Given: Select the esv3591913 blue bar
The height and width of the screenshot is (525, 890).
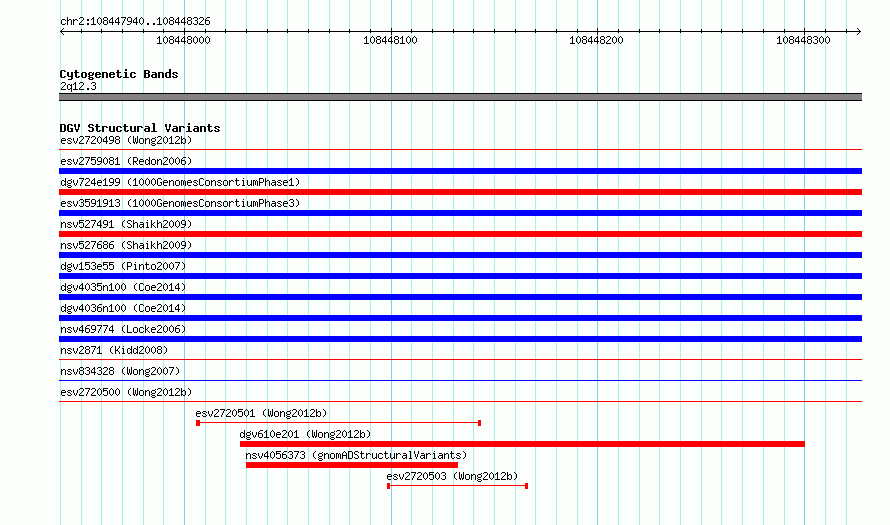Looking at the screenshot, I should 460,213.
